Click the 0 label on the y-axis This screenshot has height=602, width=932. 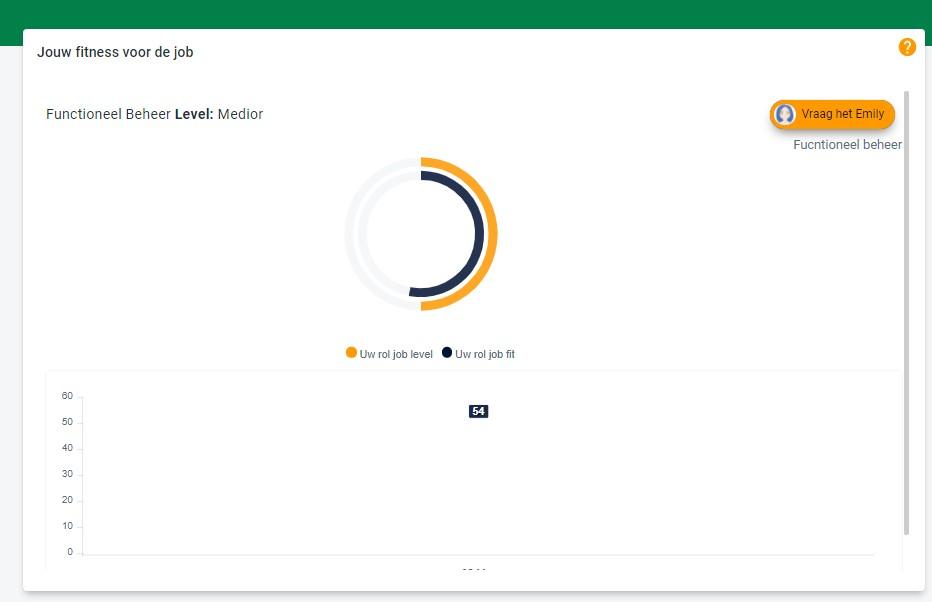pyautogui.click(x=70, y=552)
